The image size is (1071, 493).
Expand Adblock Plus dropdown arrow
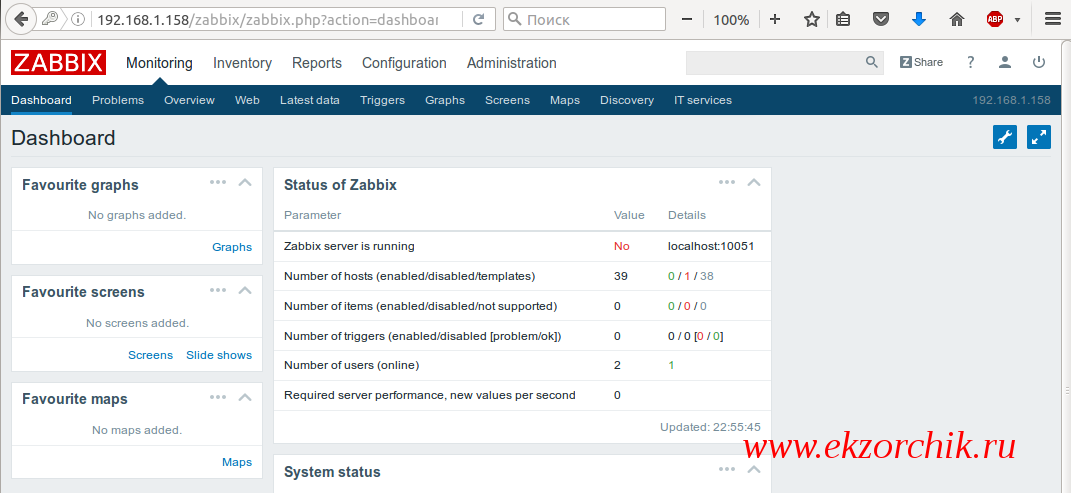1017,20
